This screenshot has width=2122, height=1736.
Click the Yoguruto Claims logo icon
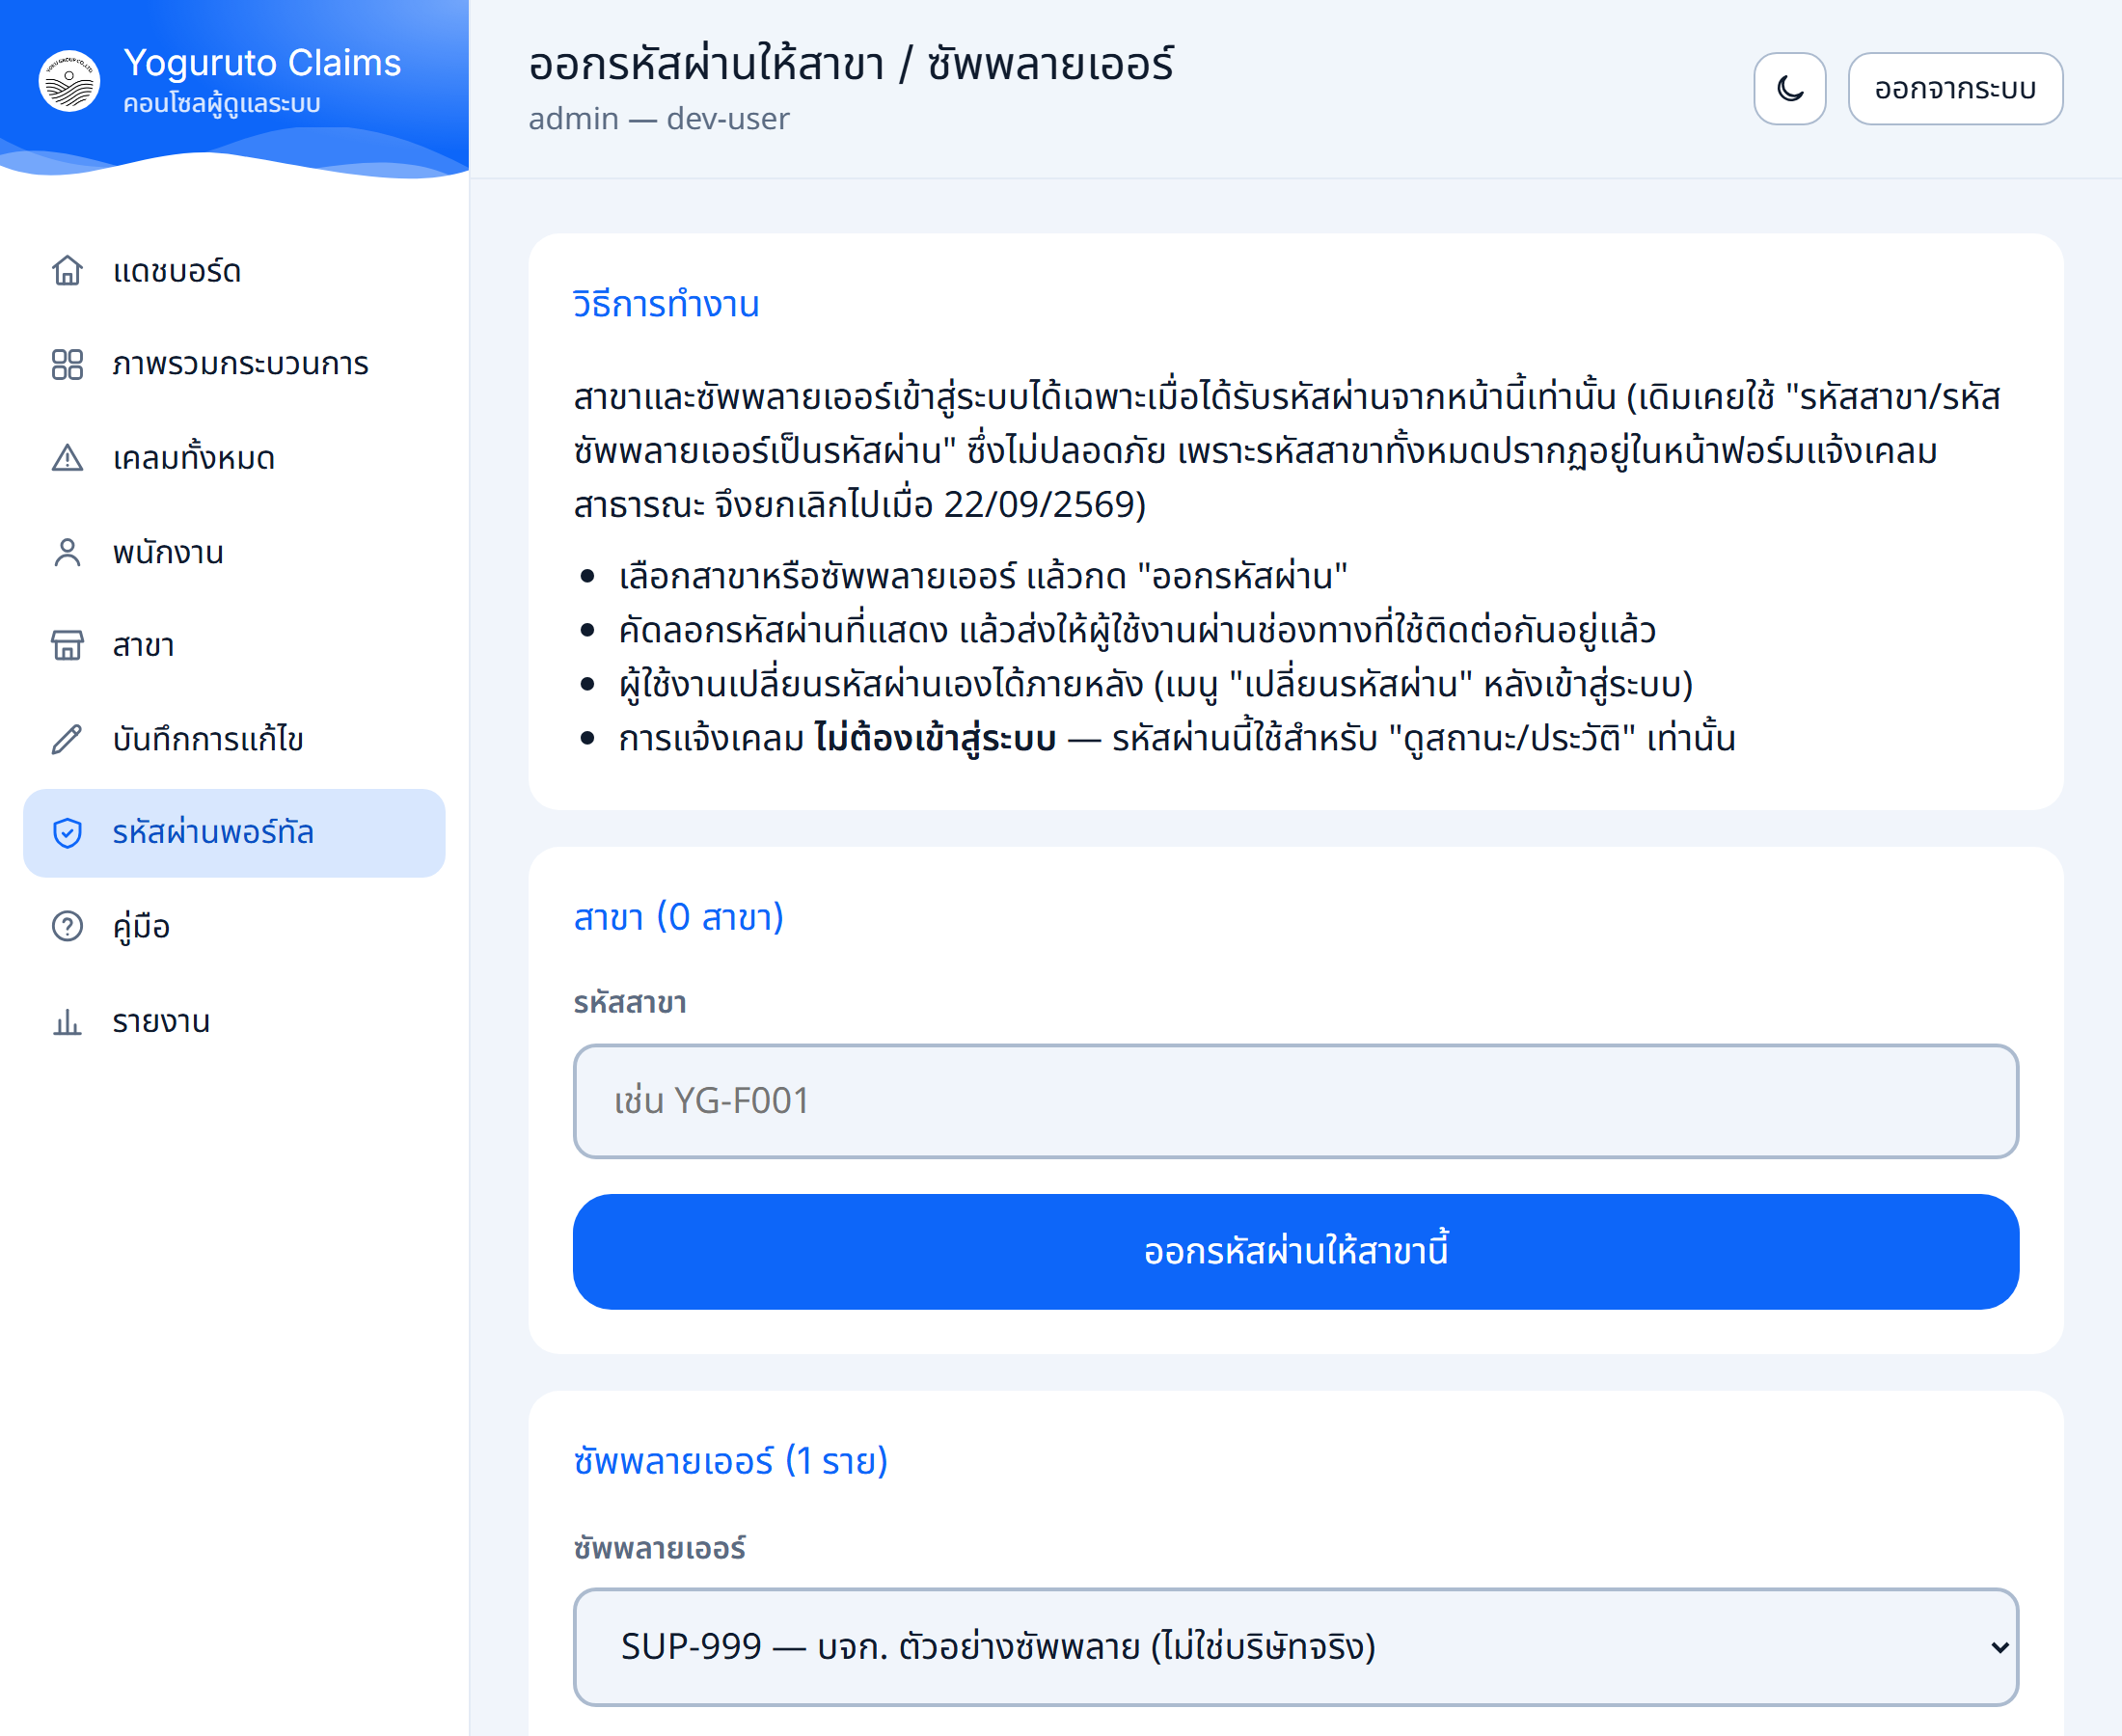tap(69, 81)
